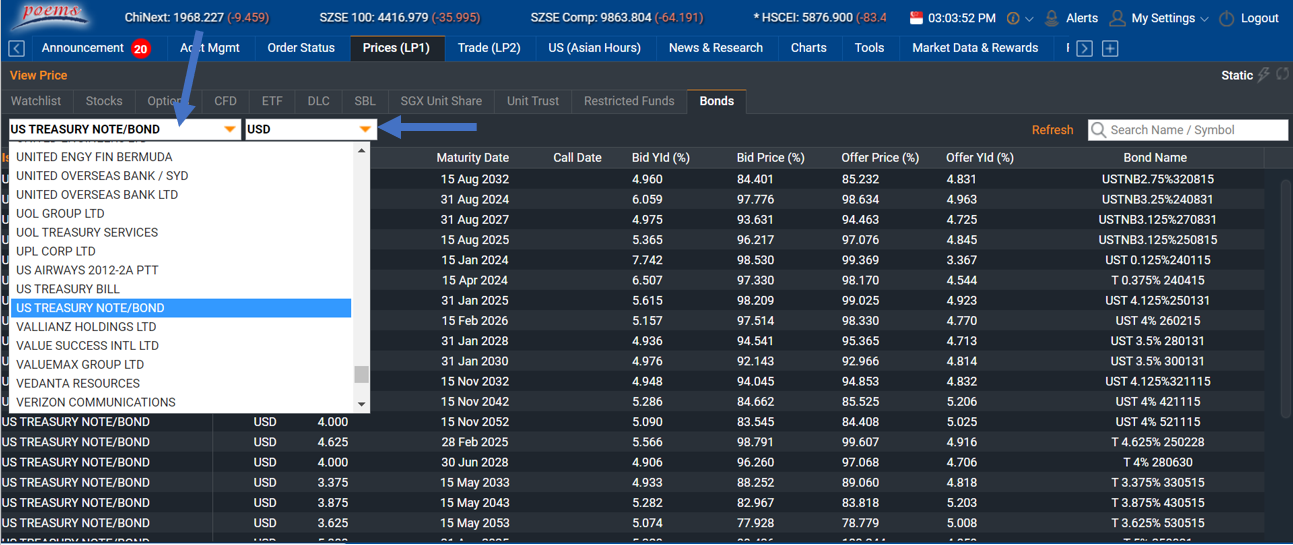Select the Bonds sub-tab
Image resolution: width=1293 pixels, height=545 pixels.
[716, 101]
